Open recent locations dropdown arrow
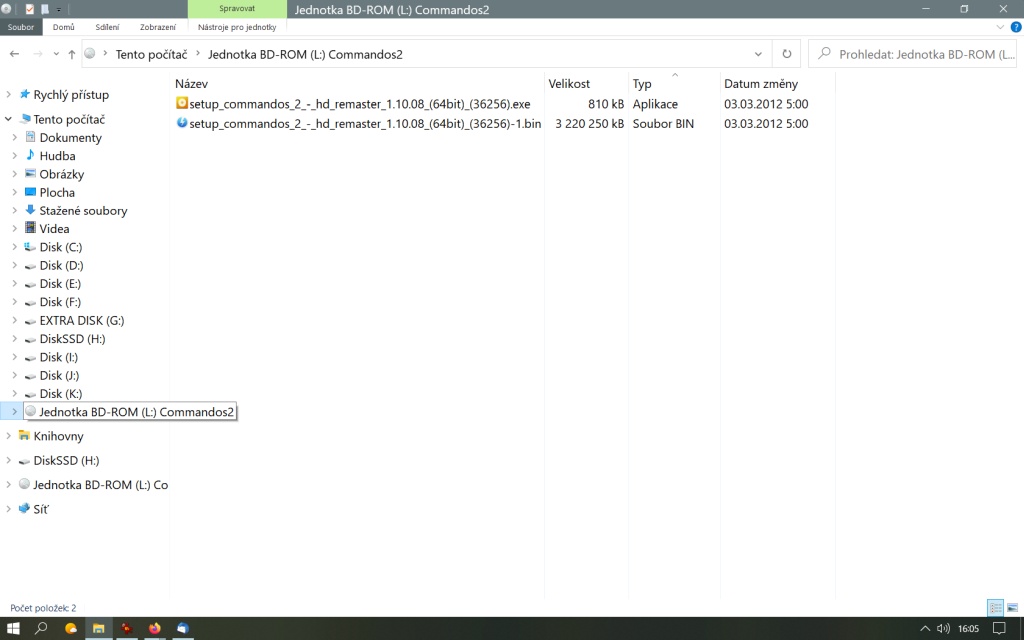 tap(56, 54)
